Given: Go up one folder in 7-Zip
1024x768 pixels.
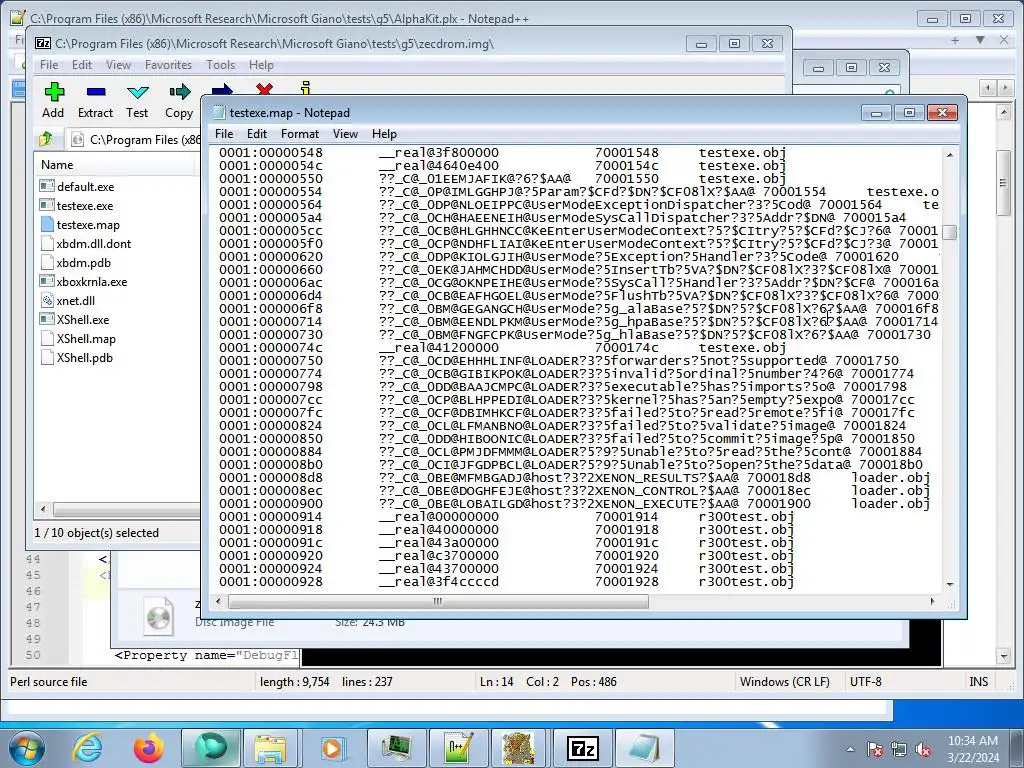Looking at the screenshot, I should 46,139.
